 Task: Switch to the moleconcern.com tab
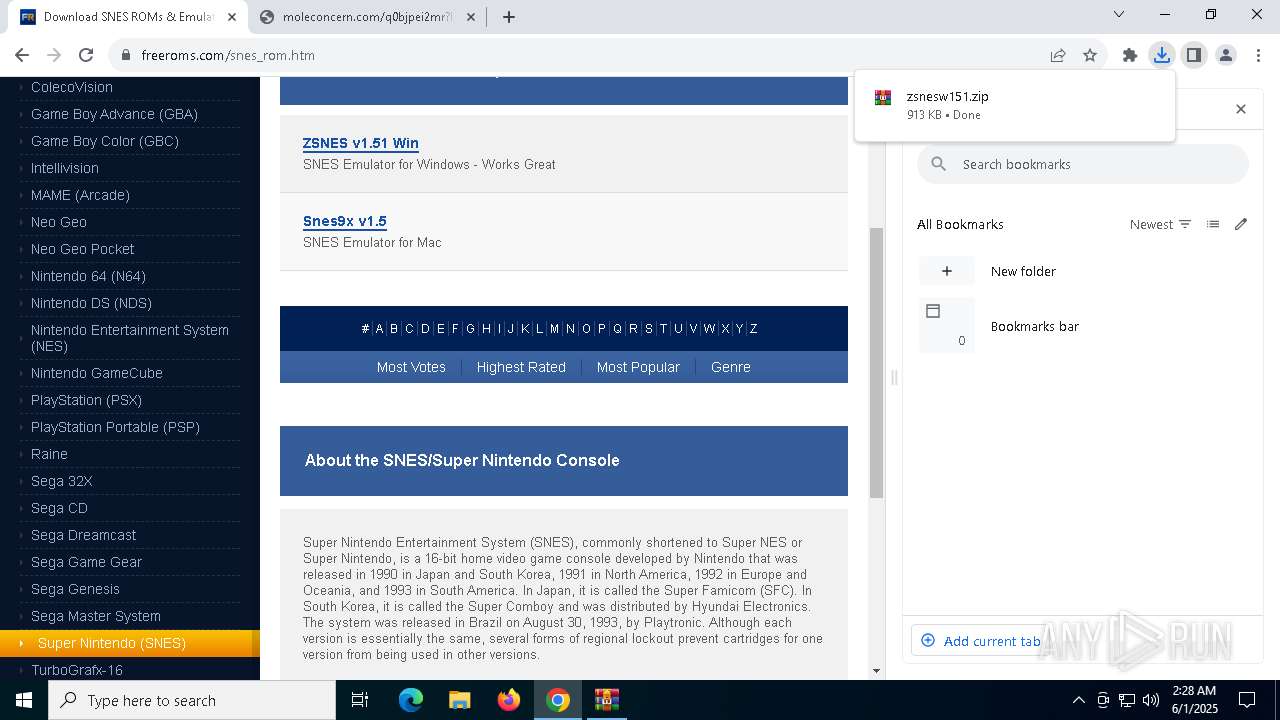[366, 17]
